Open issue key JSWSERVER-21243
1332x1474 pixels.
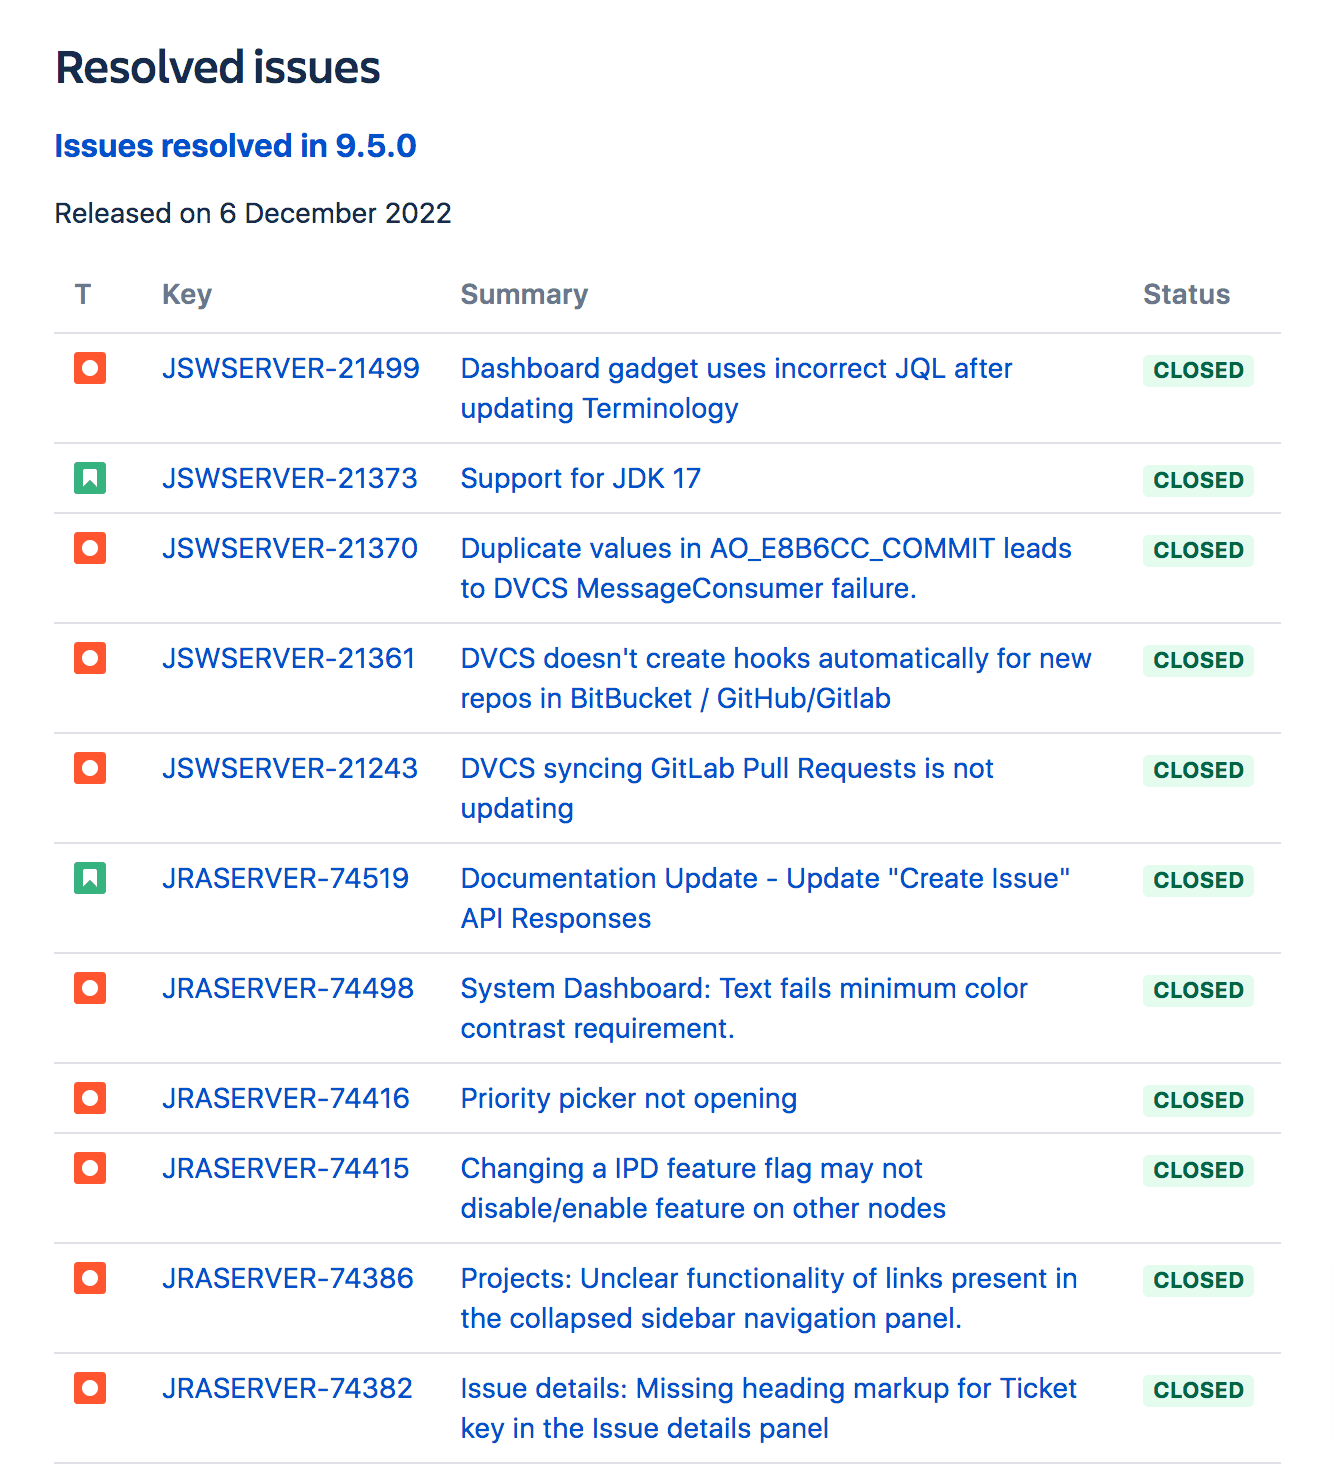[x=290, y=769]
